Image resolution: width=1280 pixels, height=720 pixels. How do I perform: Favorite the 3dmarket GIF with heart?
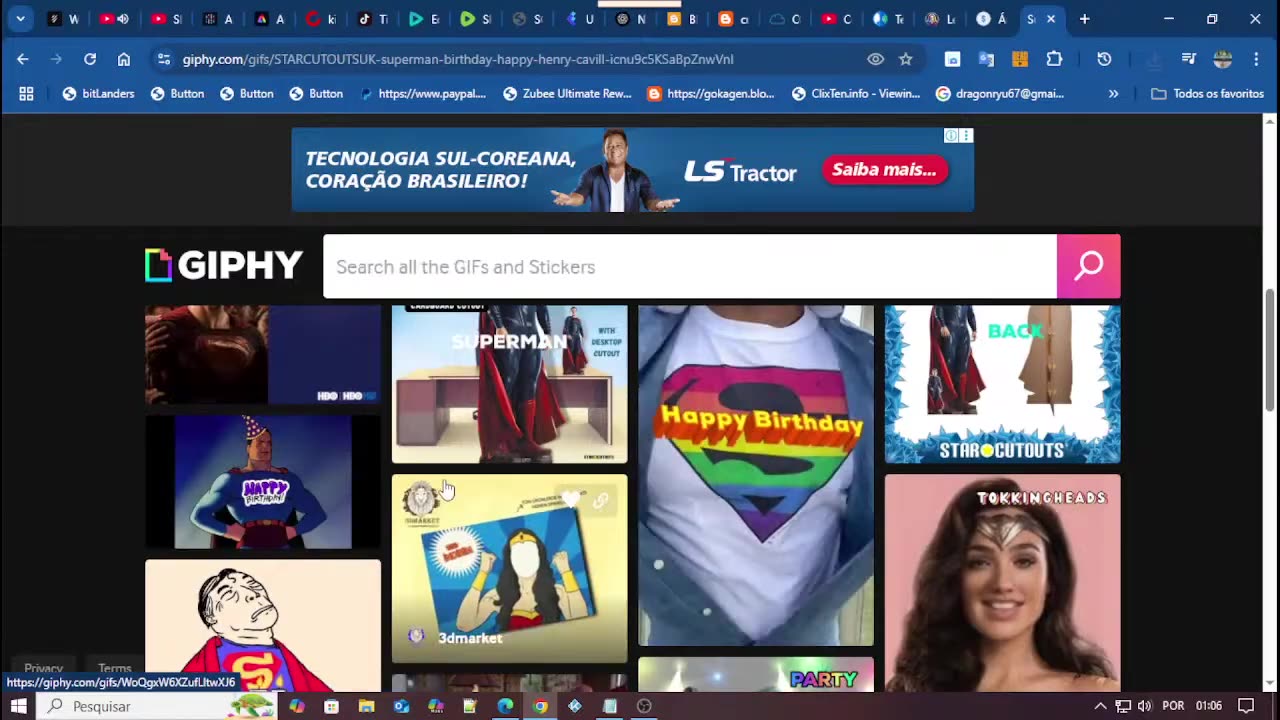pos(571,500)
